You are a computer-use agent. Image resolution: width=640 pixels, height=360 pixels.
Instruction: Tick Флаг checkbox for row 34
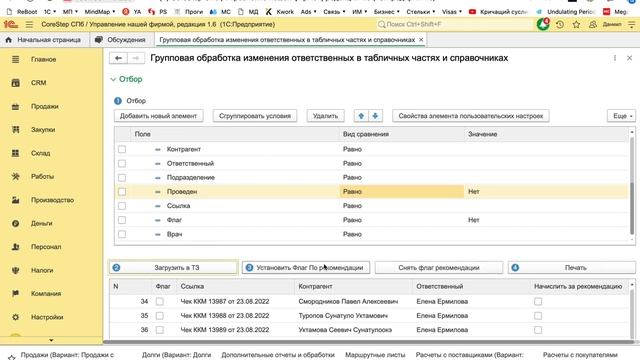click(x=160, y=302)
